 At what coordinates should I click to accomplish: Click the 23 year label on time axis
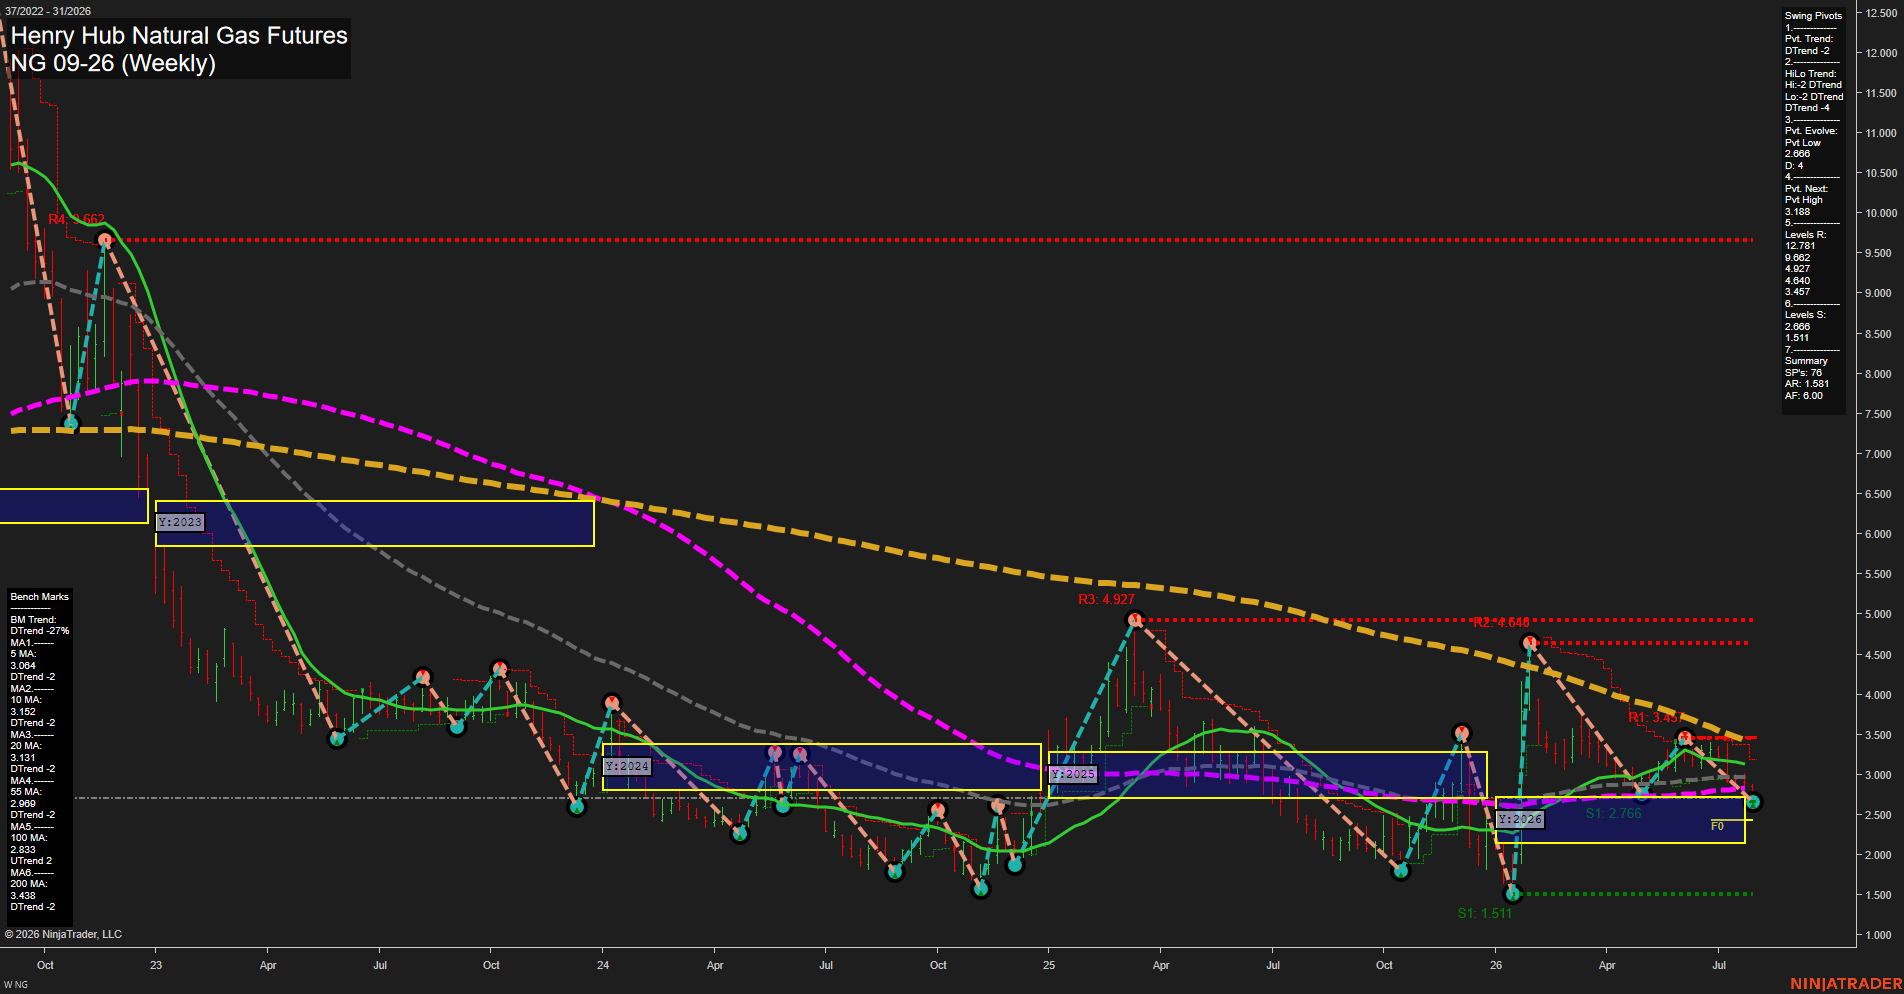pos(156,965)
